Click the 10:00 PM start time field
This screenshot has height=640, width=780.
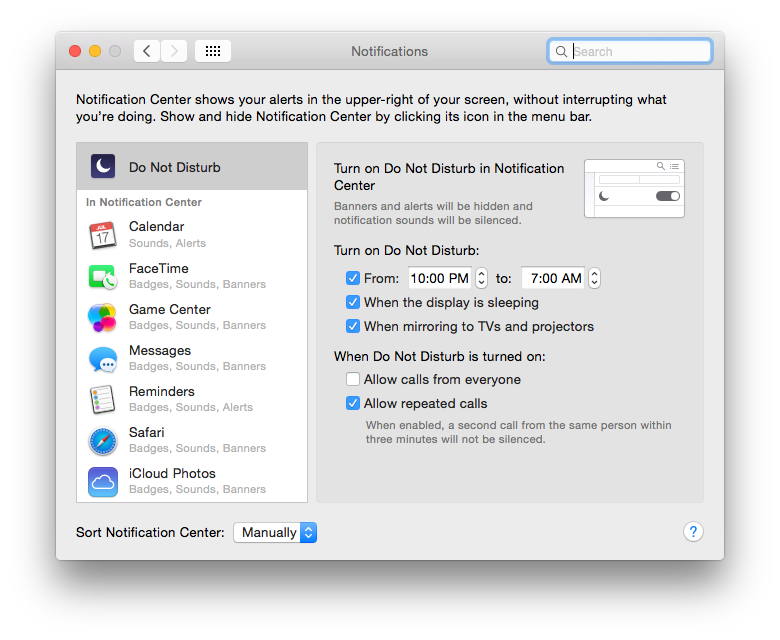click(440, 278)
